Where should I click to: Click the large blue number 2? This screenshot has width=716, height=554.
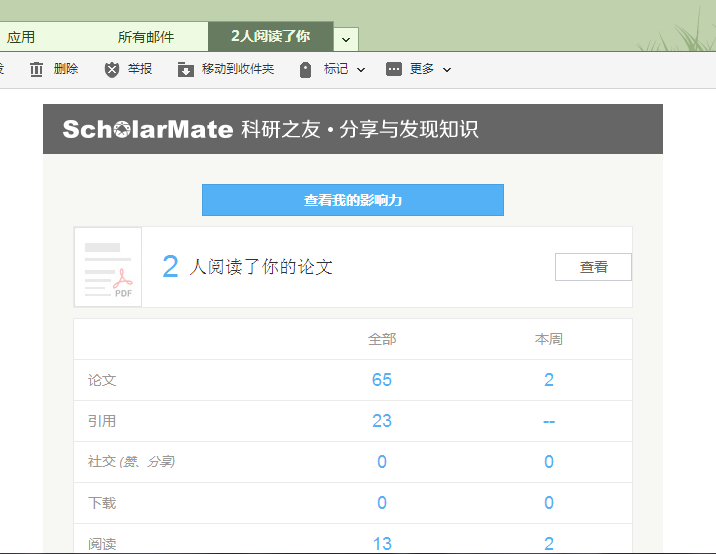click(x=170, y=267)
